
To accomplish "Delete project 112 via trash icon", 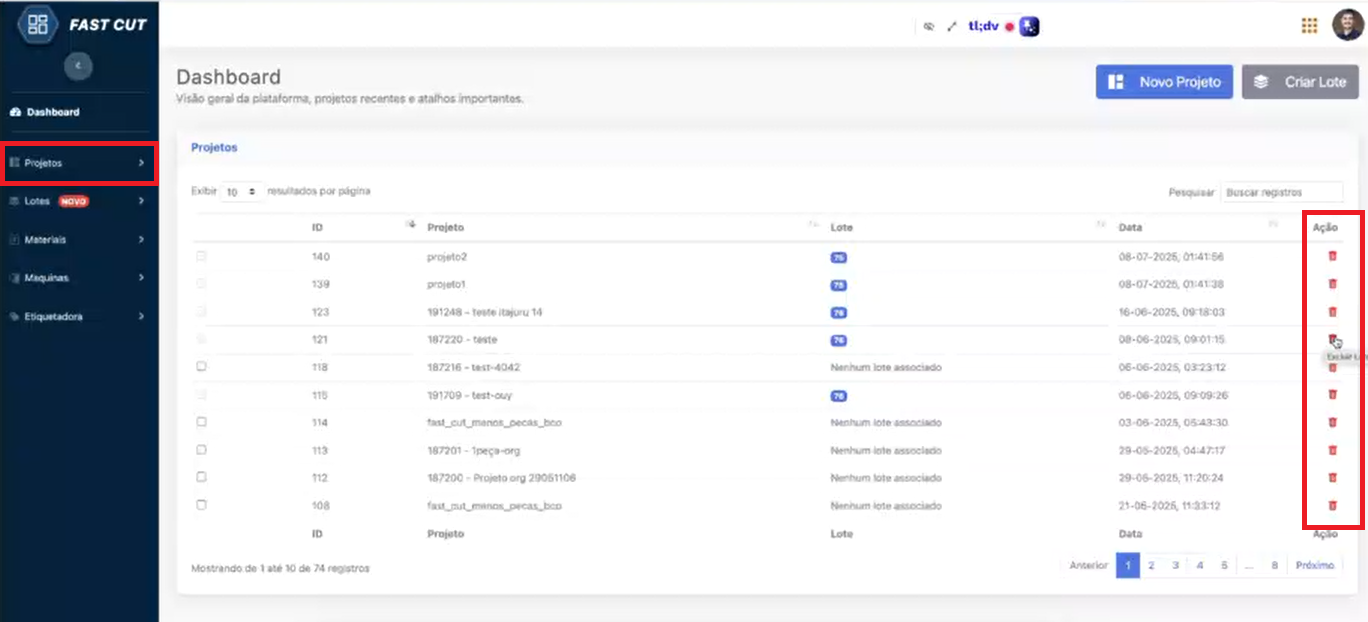I will coord(1332,478).
